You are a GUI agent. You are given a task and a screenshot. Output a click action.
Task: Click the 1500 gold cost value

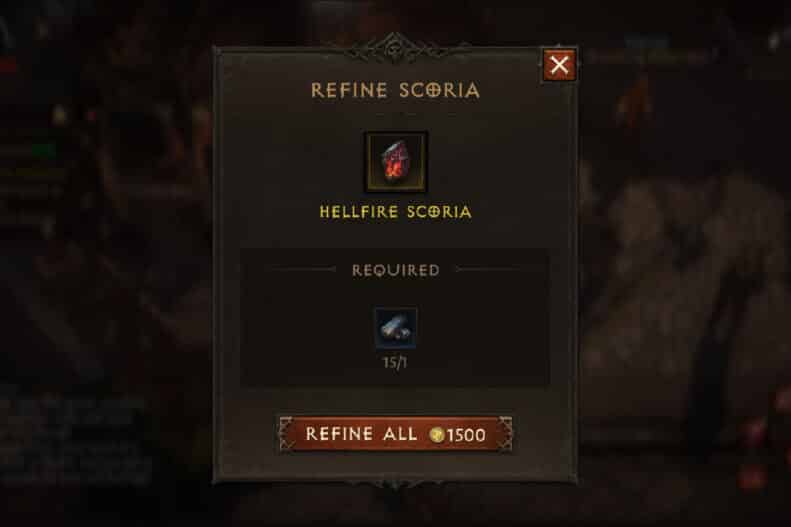pos(466,435)
